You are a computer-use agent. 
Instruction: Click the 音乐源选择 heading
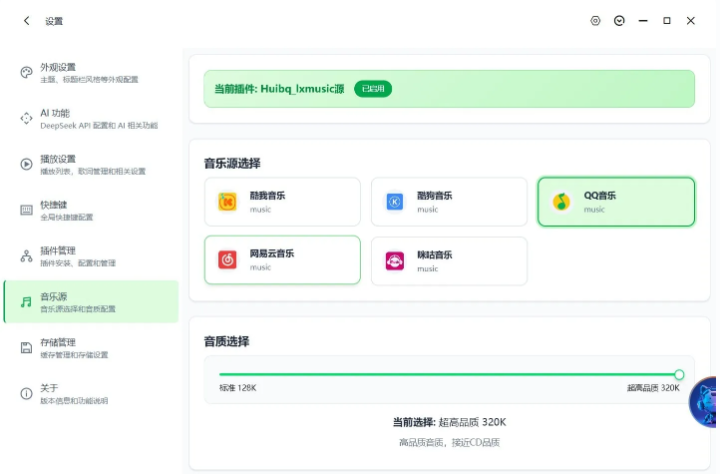click(232, 164)
